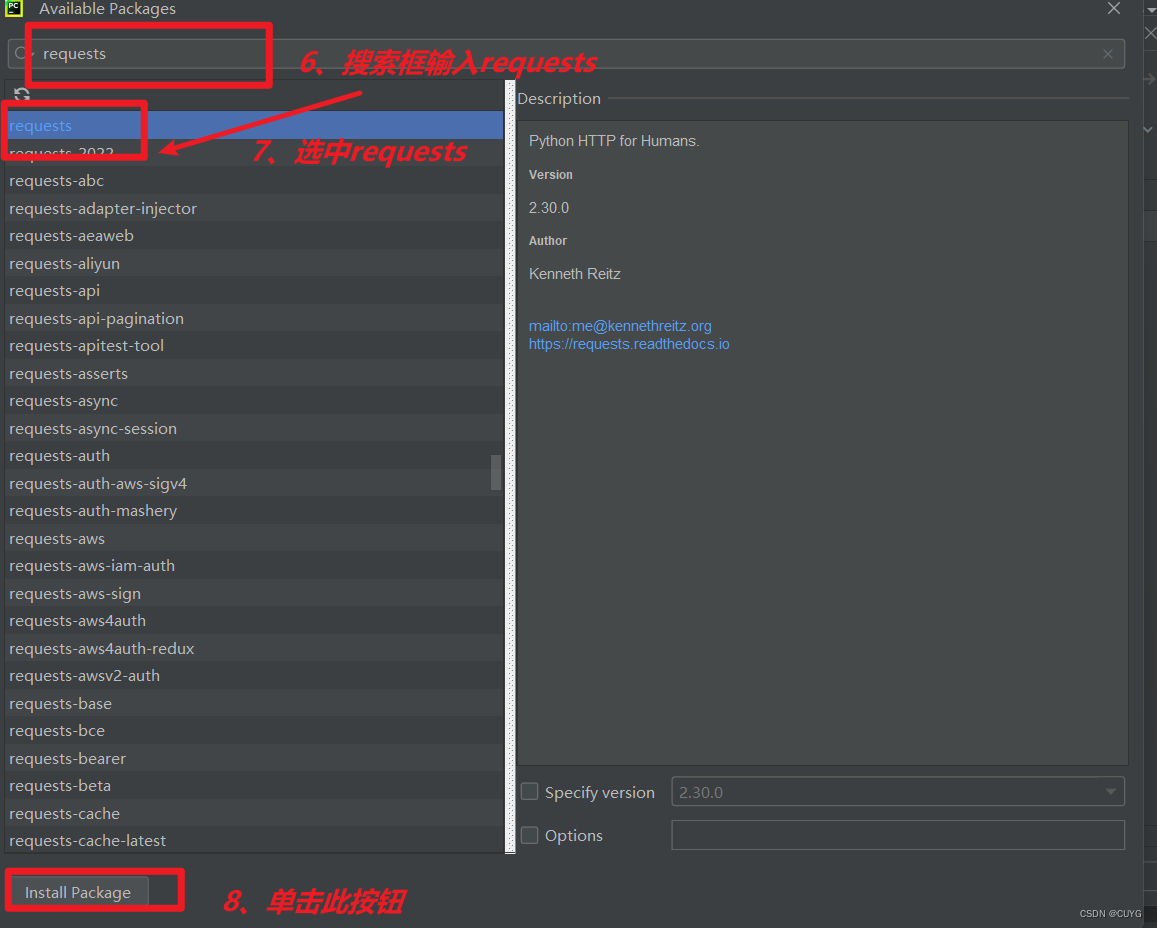Enable the Options checkbox
1157x928 pixels.
[x=529, y=835]
